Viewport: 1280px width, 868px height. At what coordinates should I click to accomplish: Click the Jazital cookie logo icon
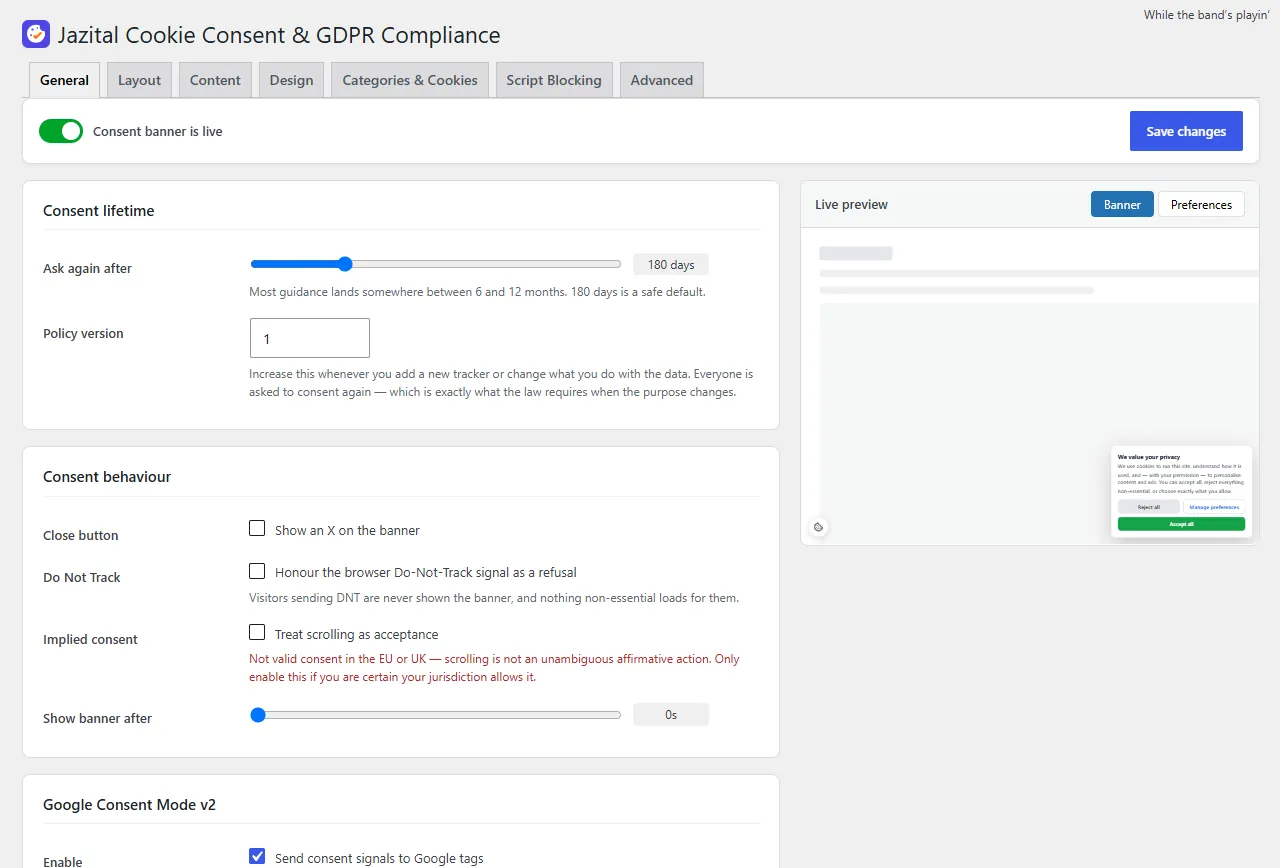pyautogui.click(x=36, y=34)
